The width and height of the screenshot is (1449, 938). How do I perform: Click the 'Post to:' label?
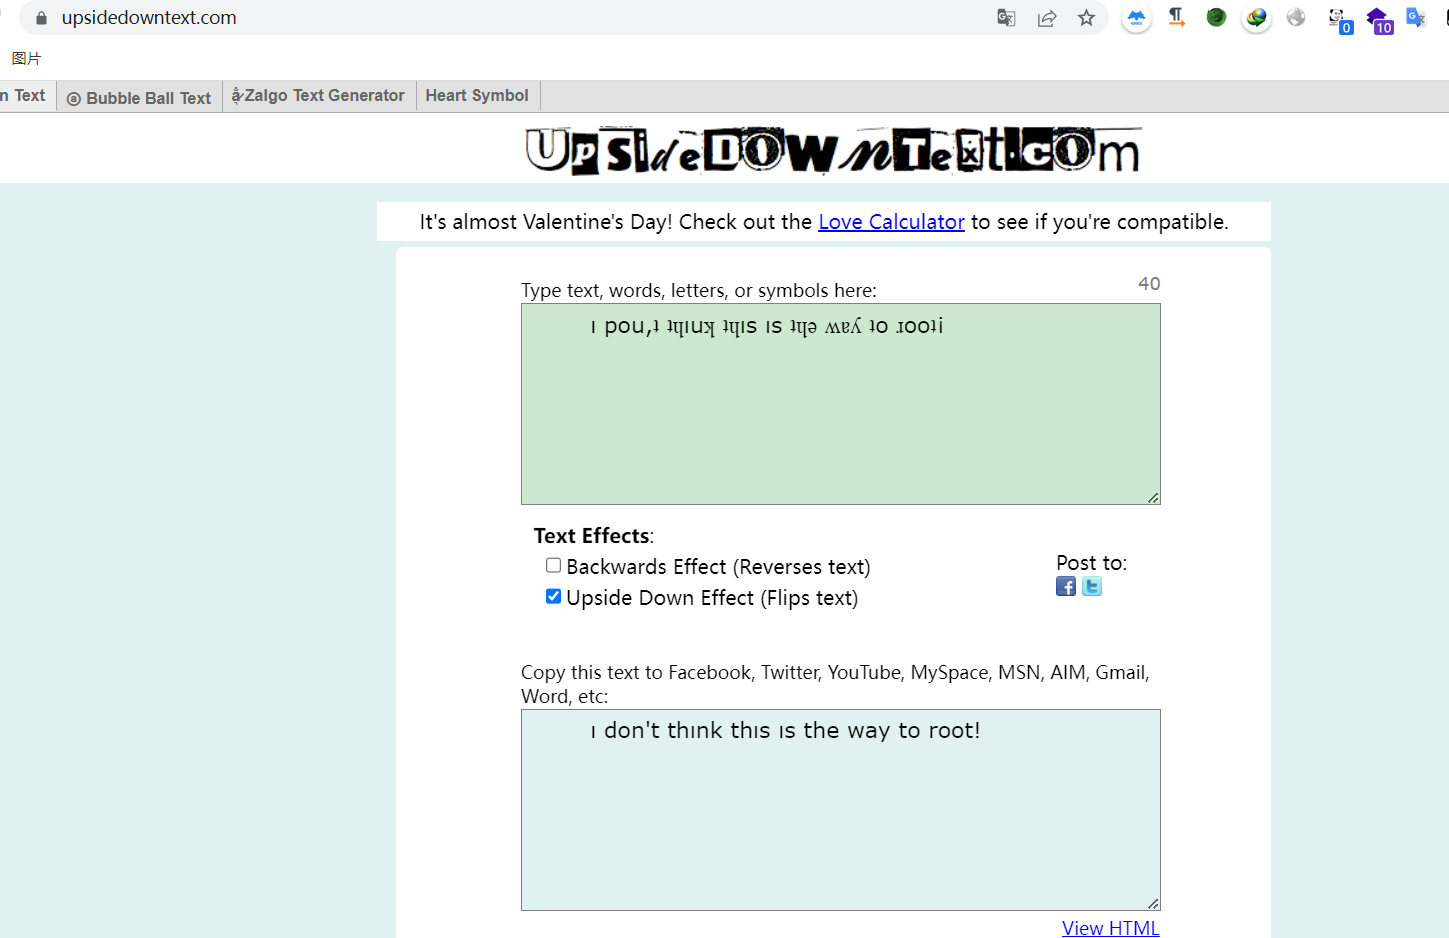coord(1091,563)
